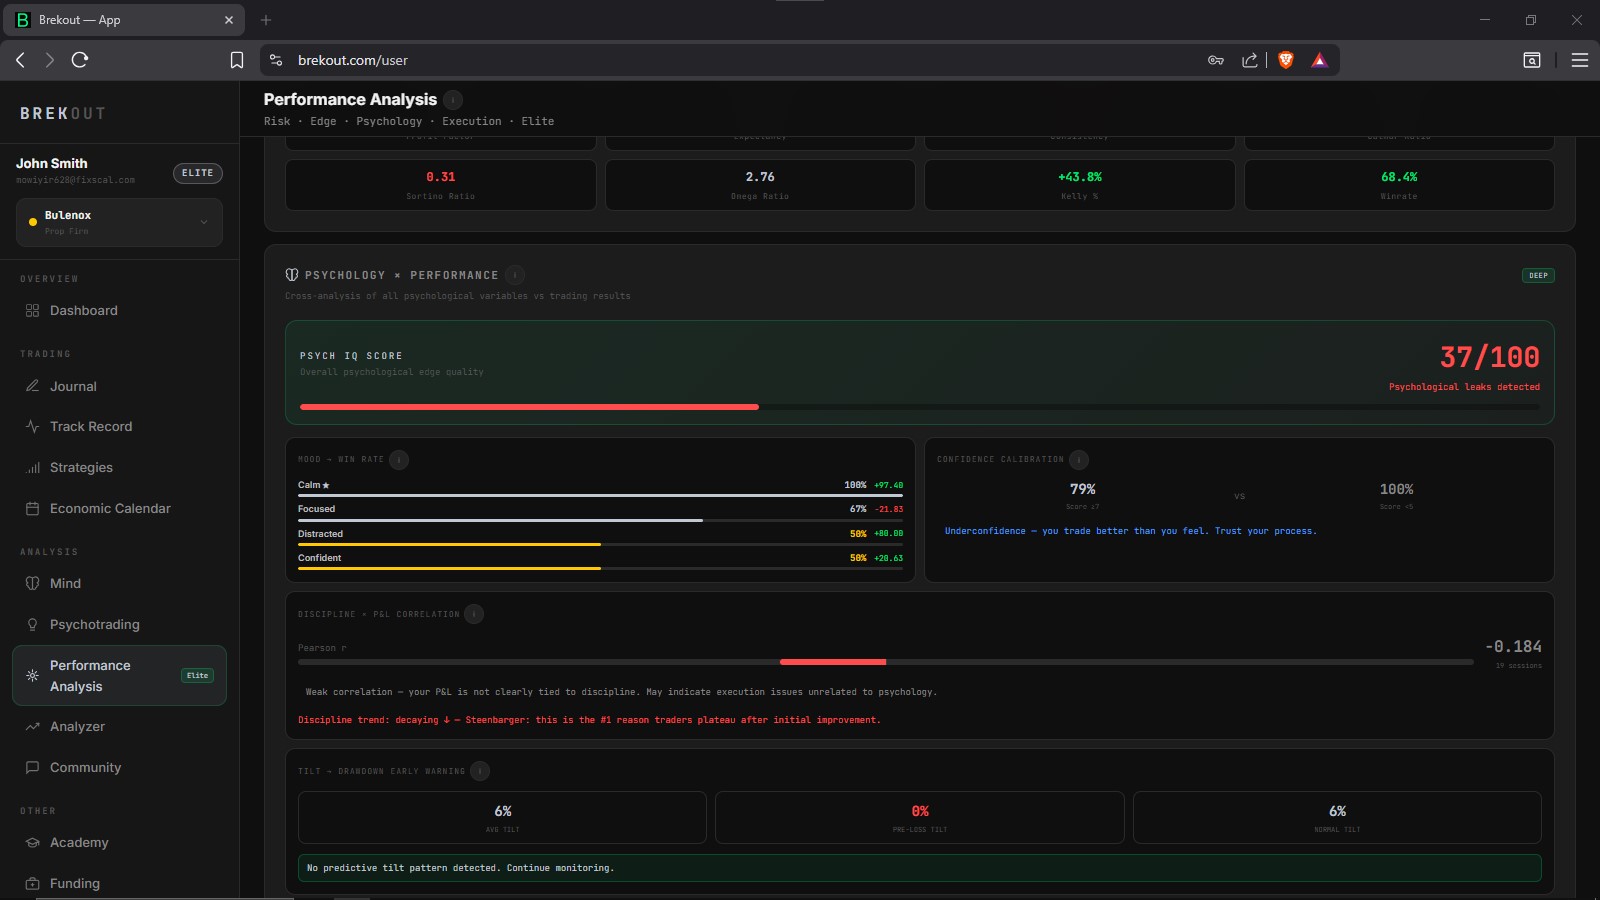Click the Performance Analysis sparkle icon
Image resolution: width=1600 pixels, height=900 pixels.
click(x=32, y=676)
